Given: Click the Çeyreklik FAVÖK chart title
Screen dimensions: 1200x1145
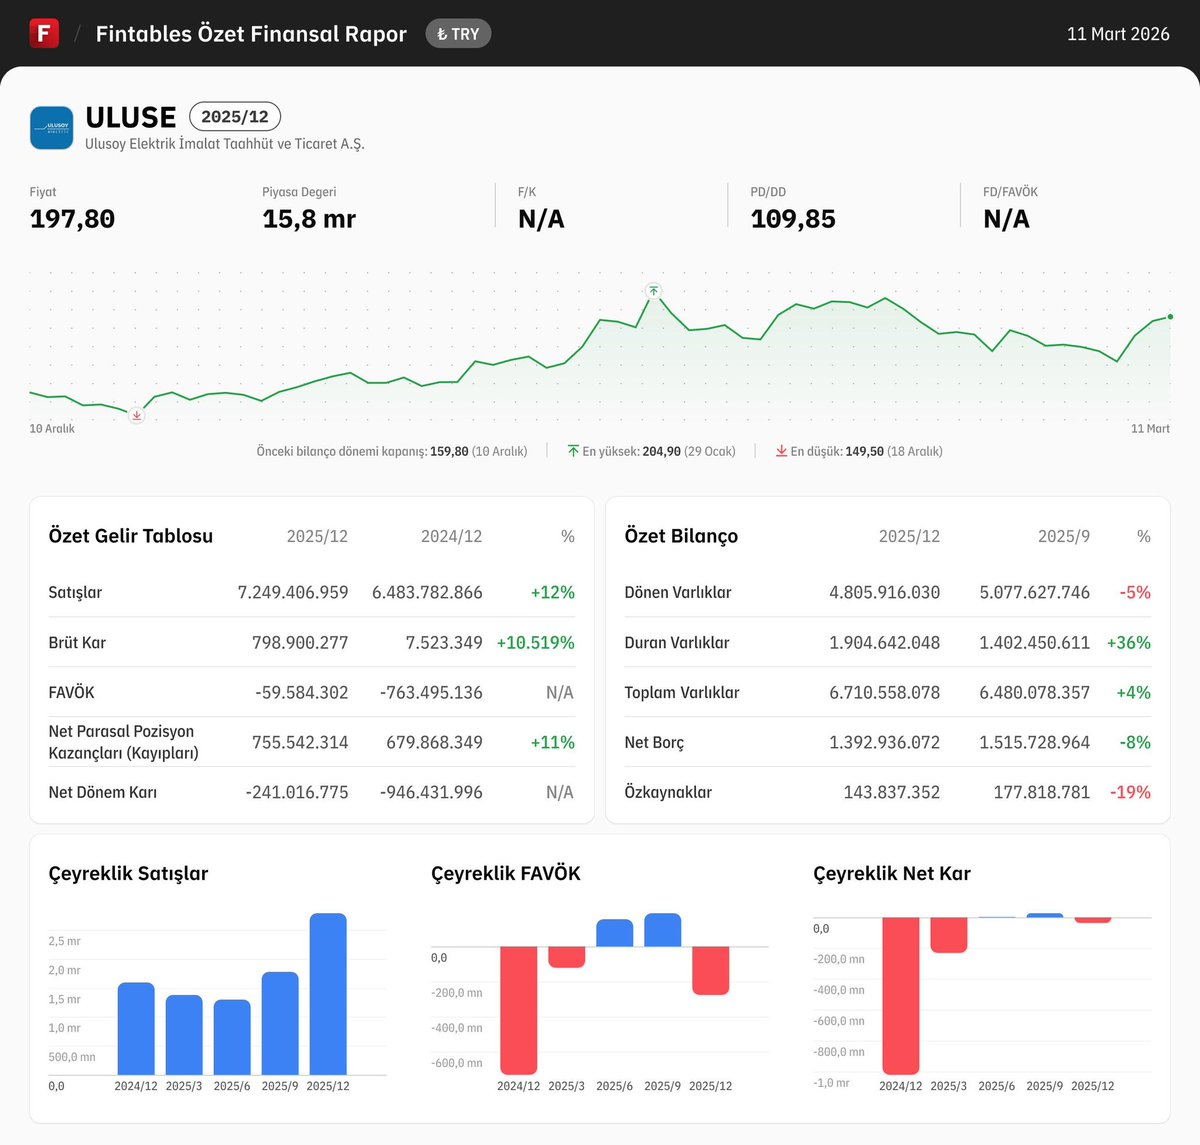Looking at the screenshot, I should [506, 873].
